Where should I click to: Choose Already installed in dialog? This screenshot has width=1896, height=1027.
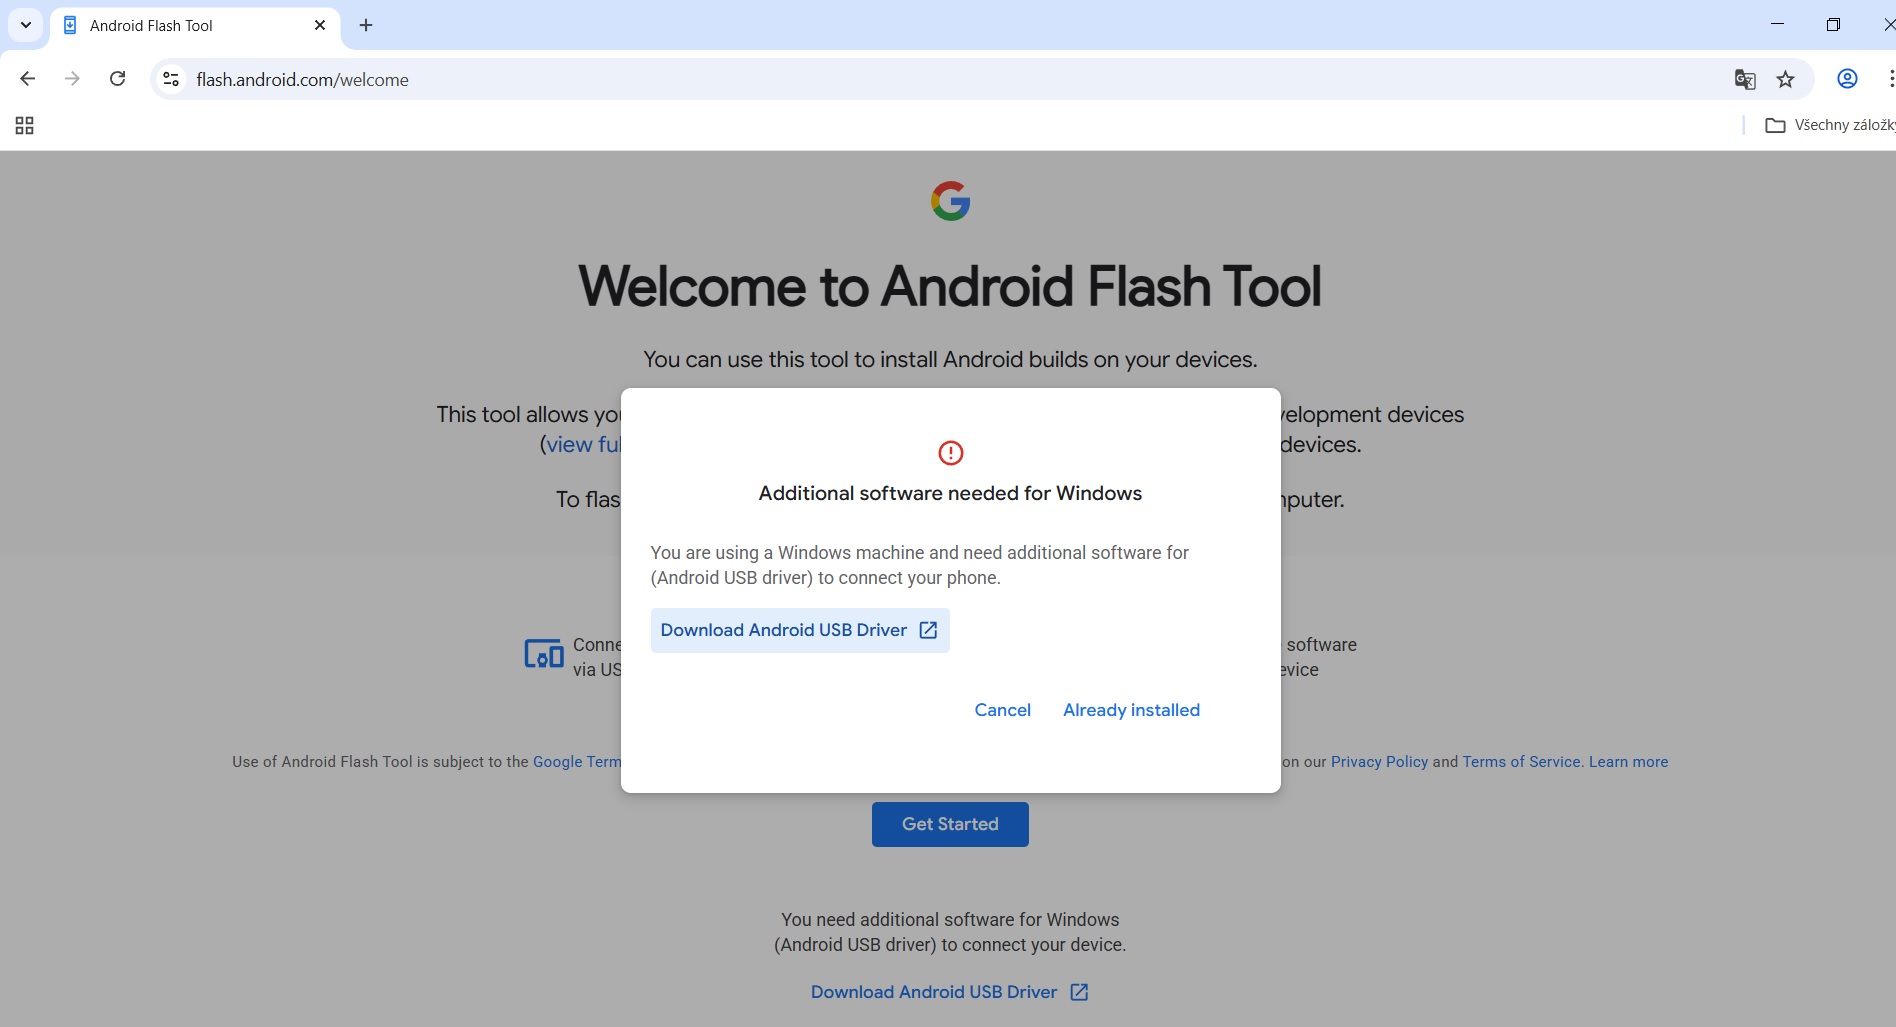pos(1131,710)
